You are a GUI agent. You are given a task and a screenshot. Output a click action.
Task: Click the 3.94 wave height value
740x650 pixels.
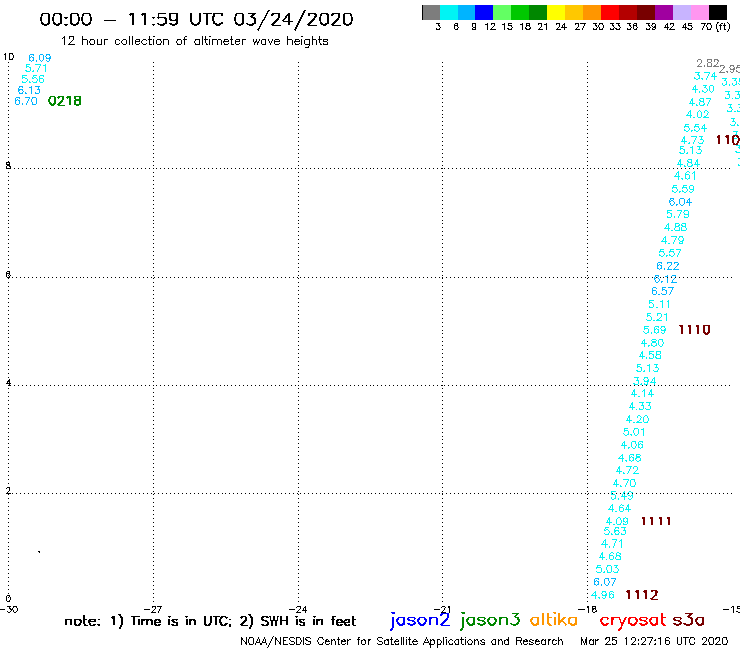tap(645, 381)
